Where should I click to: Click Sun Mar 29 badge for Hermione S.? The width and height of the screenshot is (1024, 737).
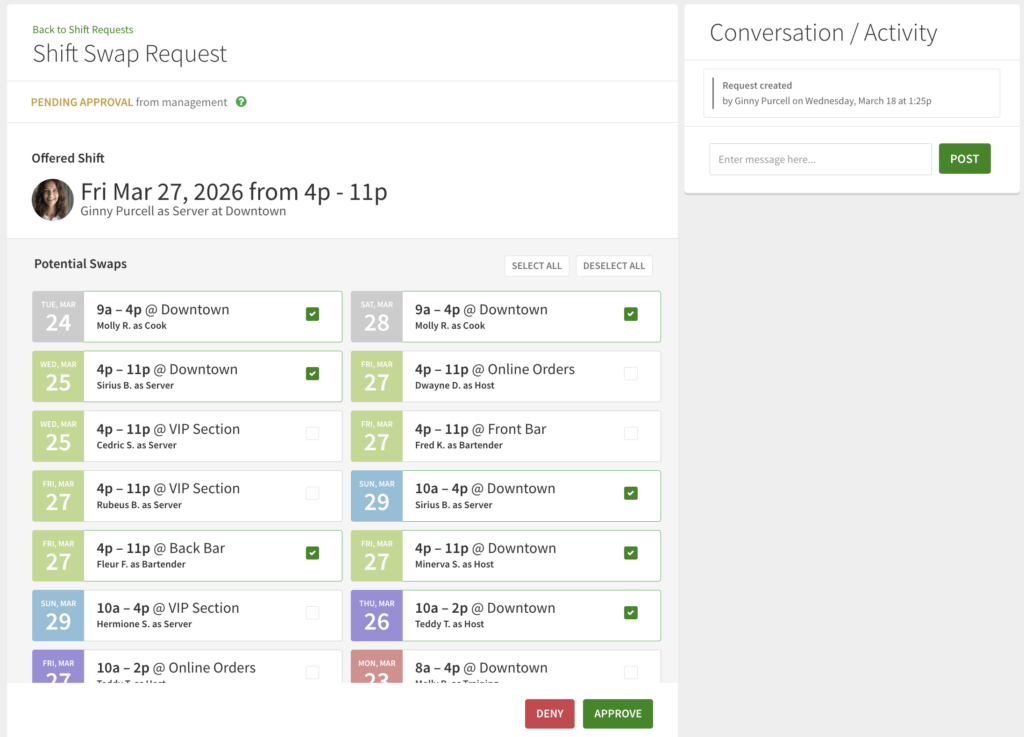pos(58,615)
